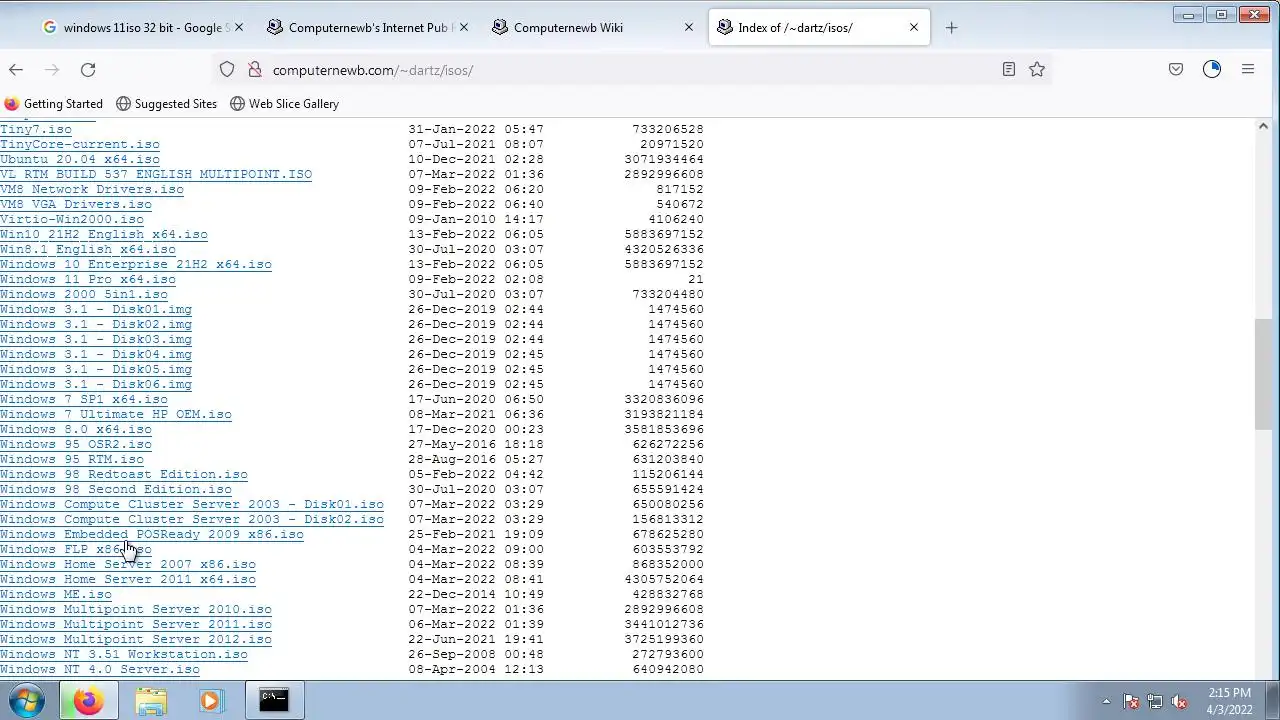1280x720 pixels.
Task: Close the Index of /~dartz/isos/ tab
Action: click(x=913, y=27)
